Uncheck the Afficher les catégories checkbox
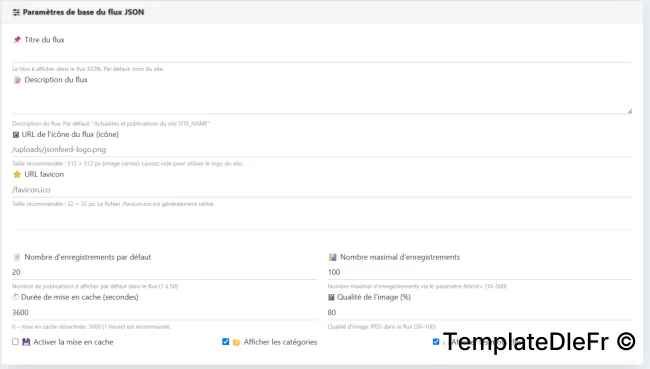Image resolution: width=650 pixels, height=369 pixels. point(226,342)
